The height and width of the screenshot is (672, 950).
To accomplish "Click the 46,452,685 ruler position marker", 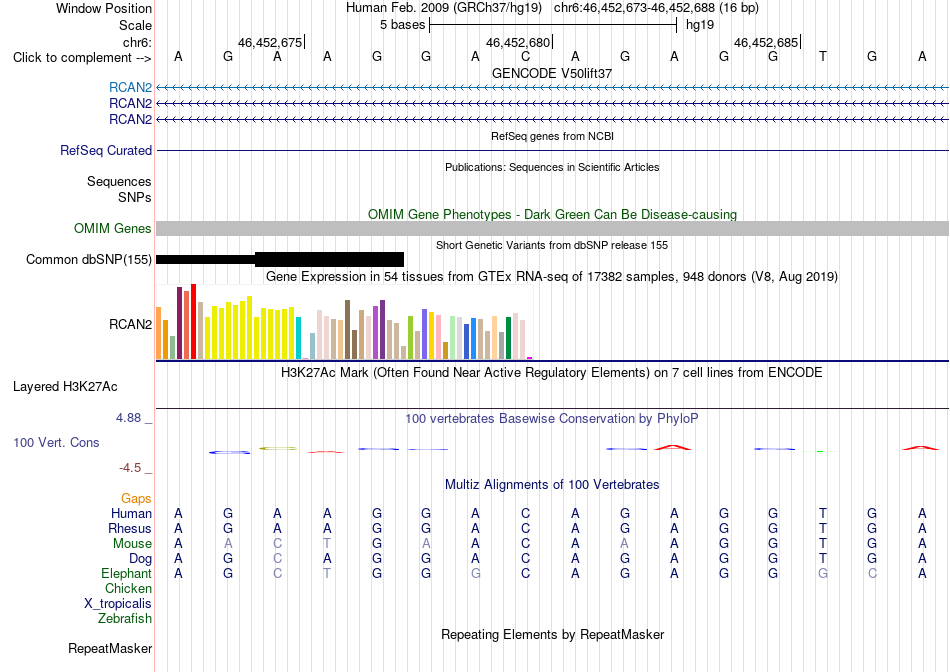I will [x=766, y=42].
